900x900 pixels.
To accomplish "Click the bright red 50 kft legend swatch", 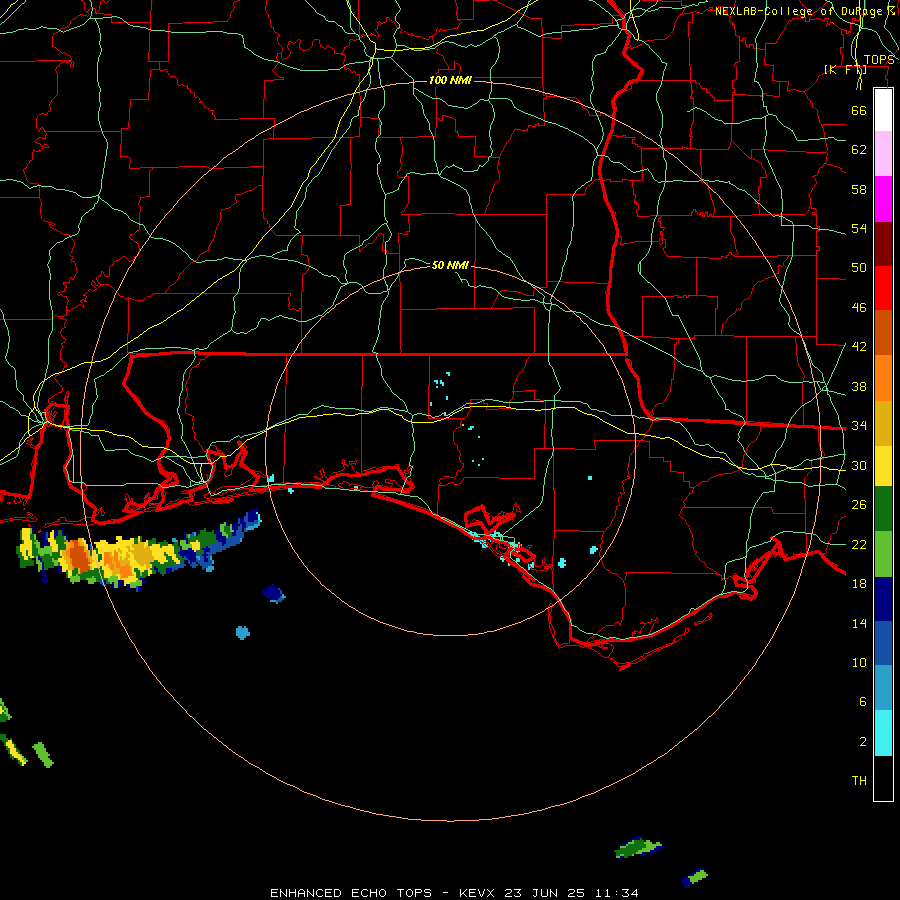I will 883,288.
